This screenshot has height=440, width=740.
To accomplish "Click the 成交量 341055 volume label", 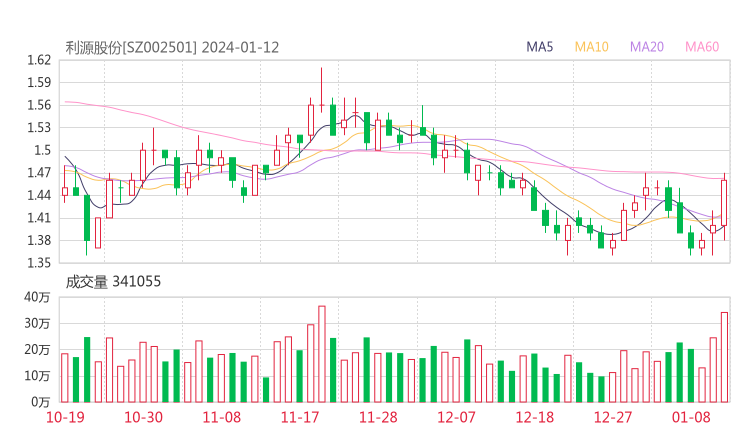I will point(113,282).
